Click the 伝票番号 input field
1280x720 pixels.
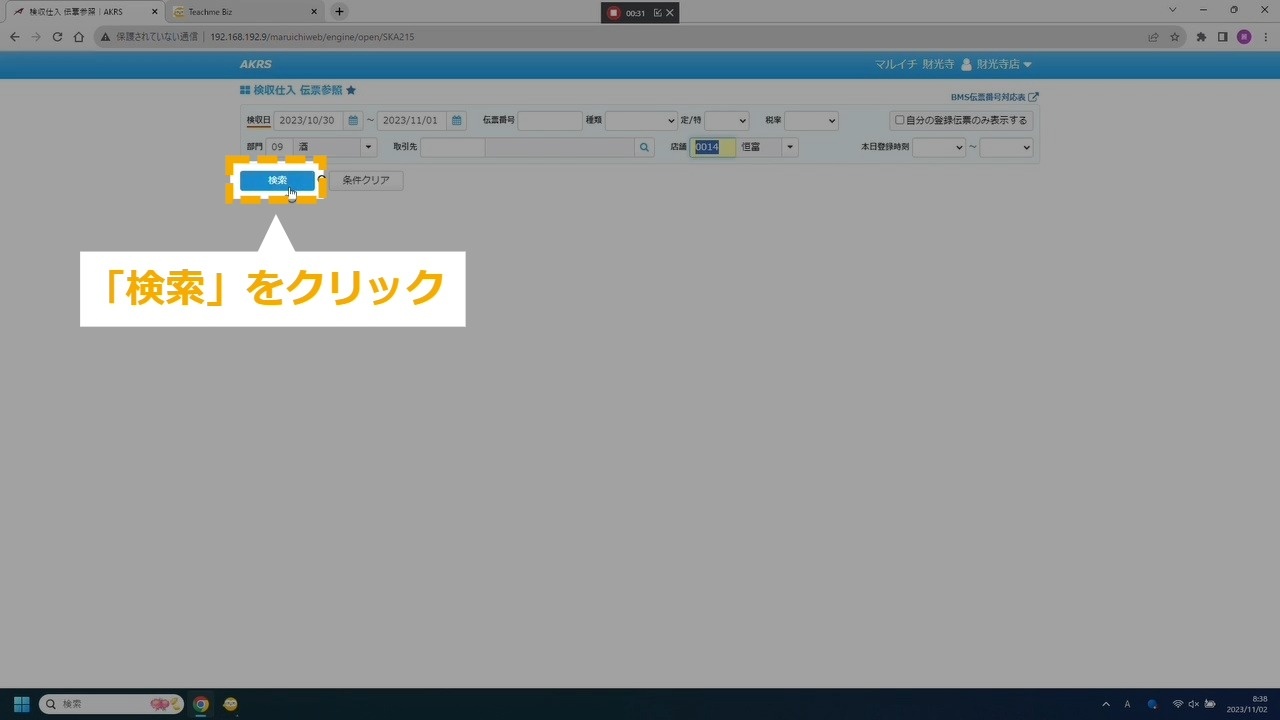coord(549,120)
